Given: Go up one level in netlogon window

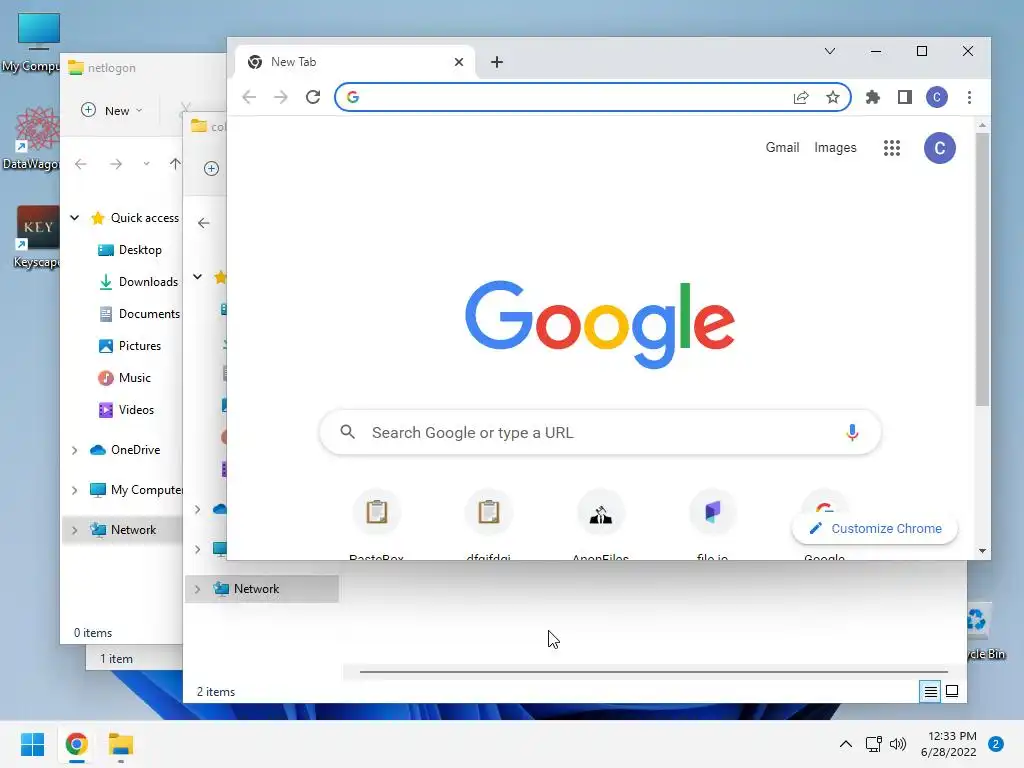Looking at the screenshot, I should 175,164.
